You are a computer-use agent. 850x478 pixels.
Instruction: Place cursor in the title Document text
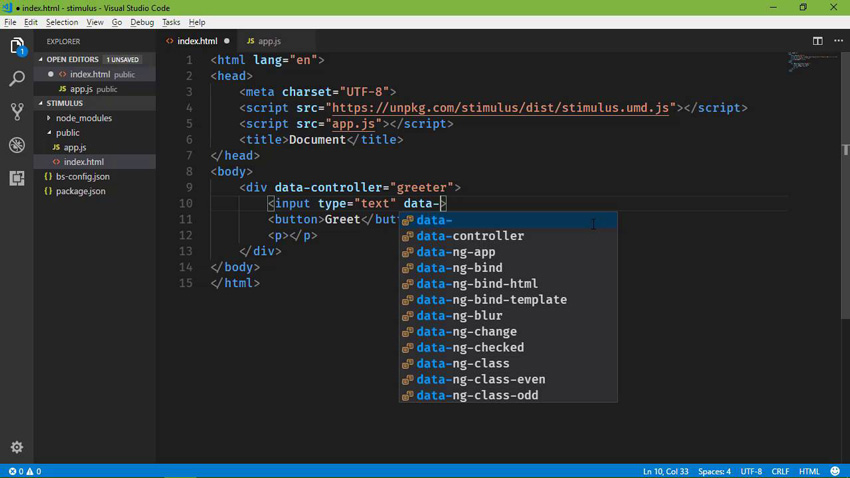pyautogui.click(x=317, y=140)
